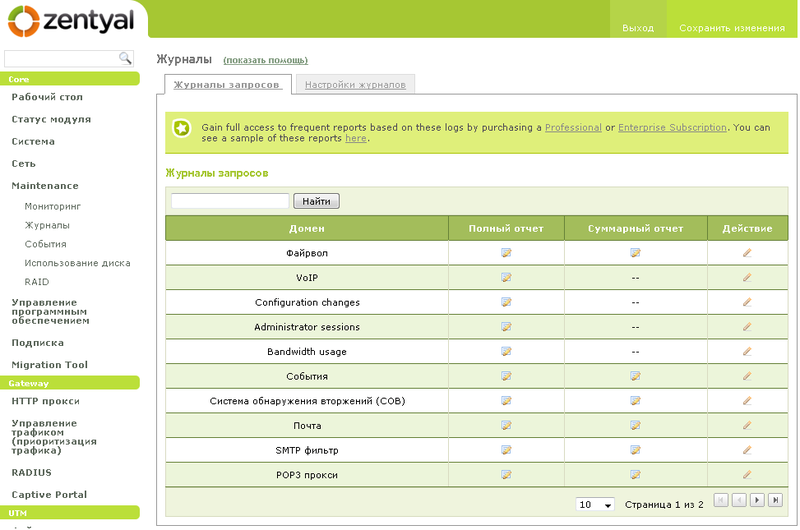Switch to Журналы запросов tab
The image size is (800, 530).
pos(227,85)
